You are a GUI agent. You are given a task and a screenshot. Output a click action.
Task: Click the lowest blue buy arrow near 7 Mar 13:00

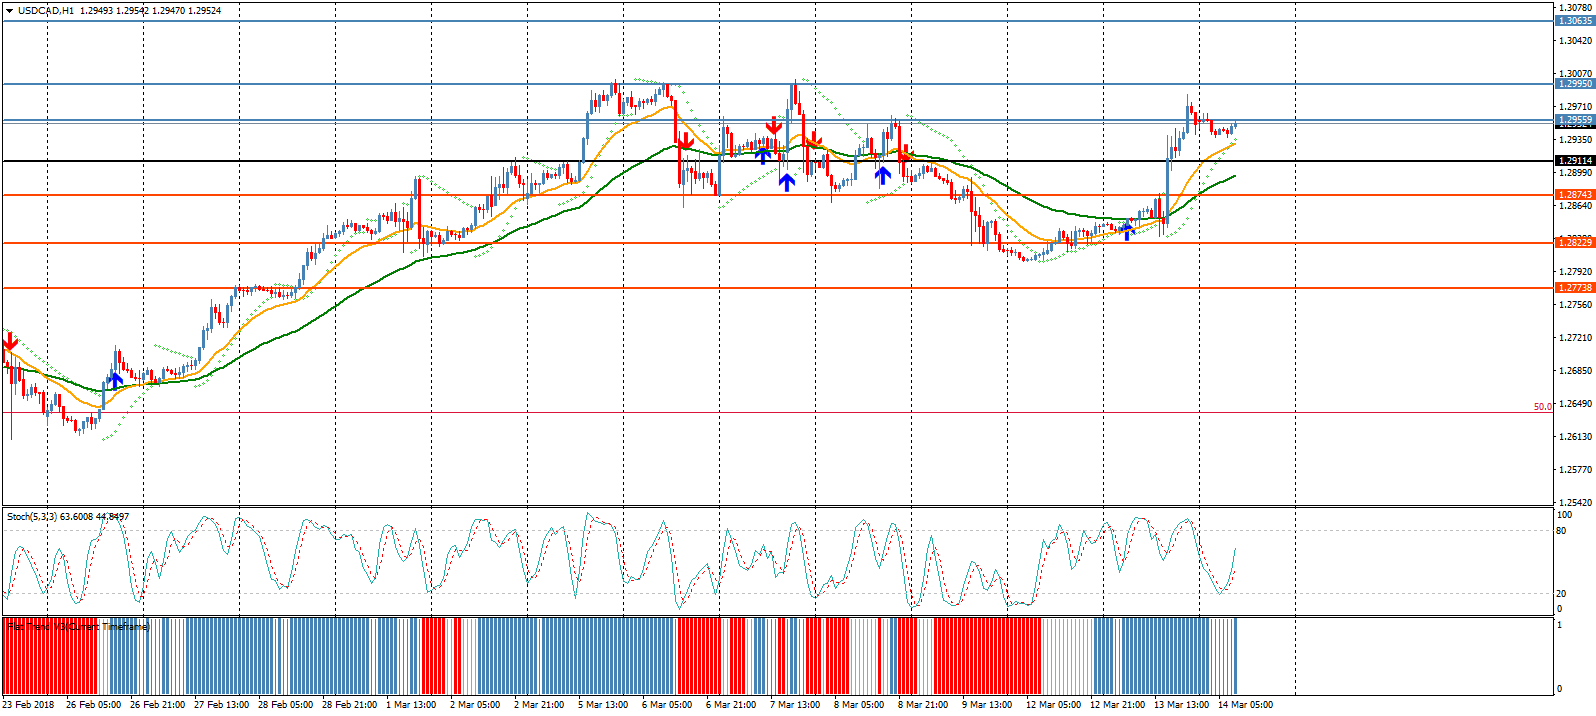pyautogui.click(x=787, y=182)
